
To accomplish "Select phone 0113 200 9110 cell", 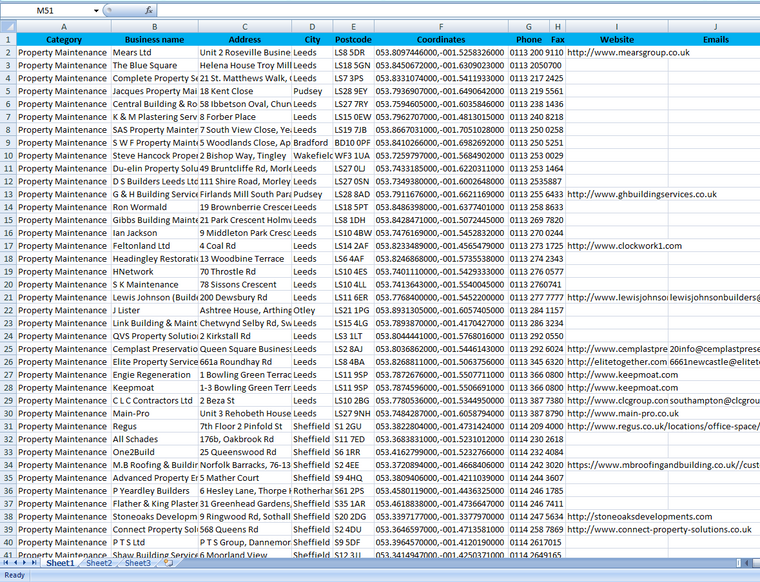I will point(529,52).
